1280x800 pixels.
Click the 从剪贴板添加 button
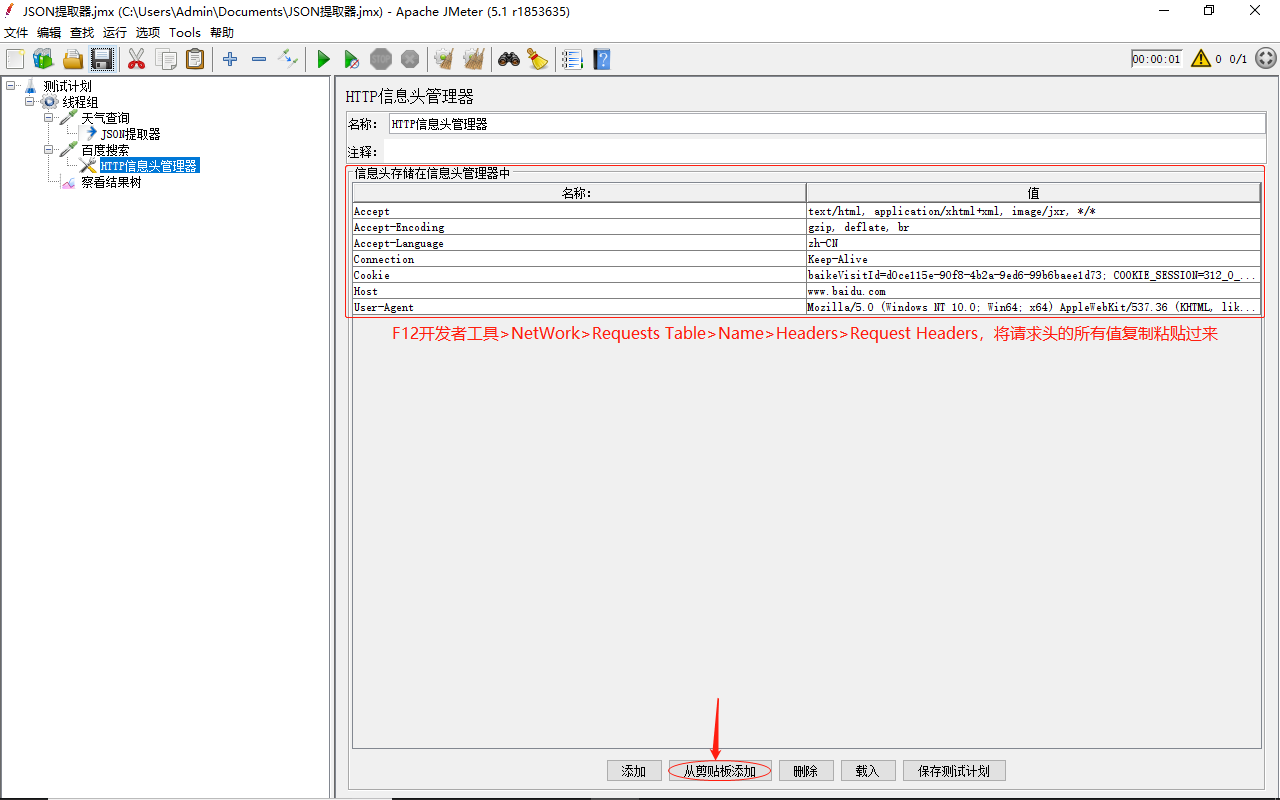click(720, 771)
